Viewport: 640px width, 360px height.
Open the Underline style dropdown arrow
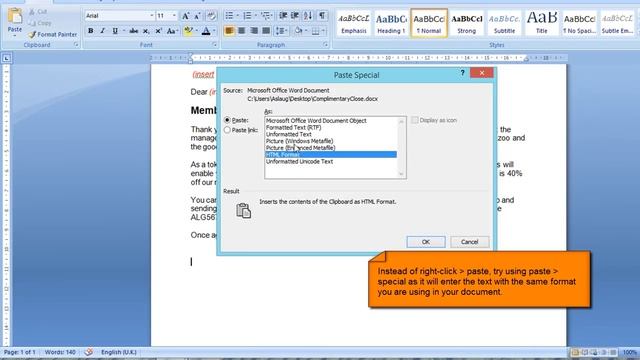123,31
